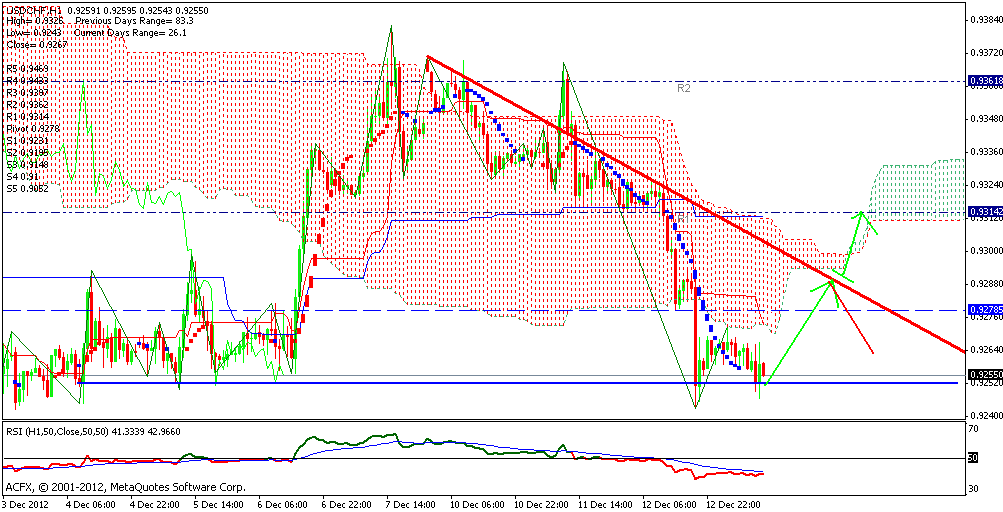Select the R2 label on the chart

tap(684, 88)
